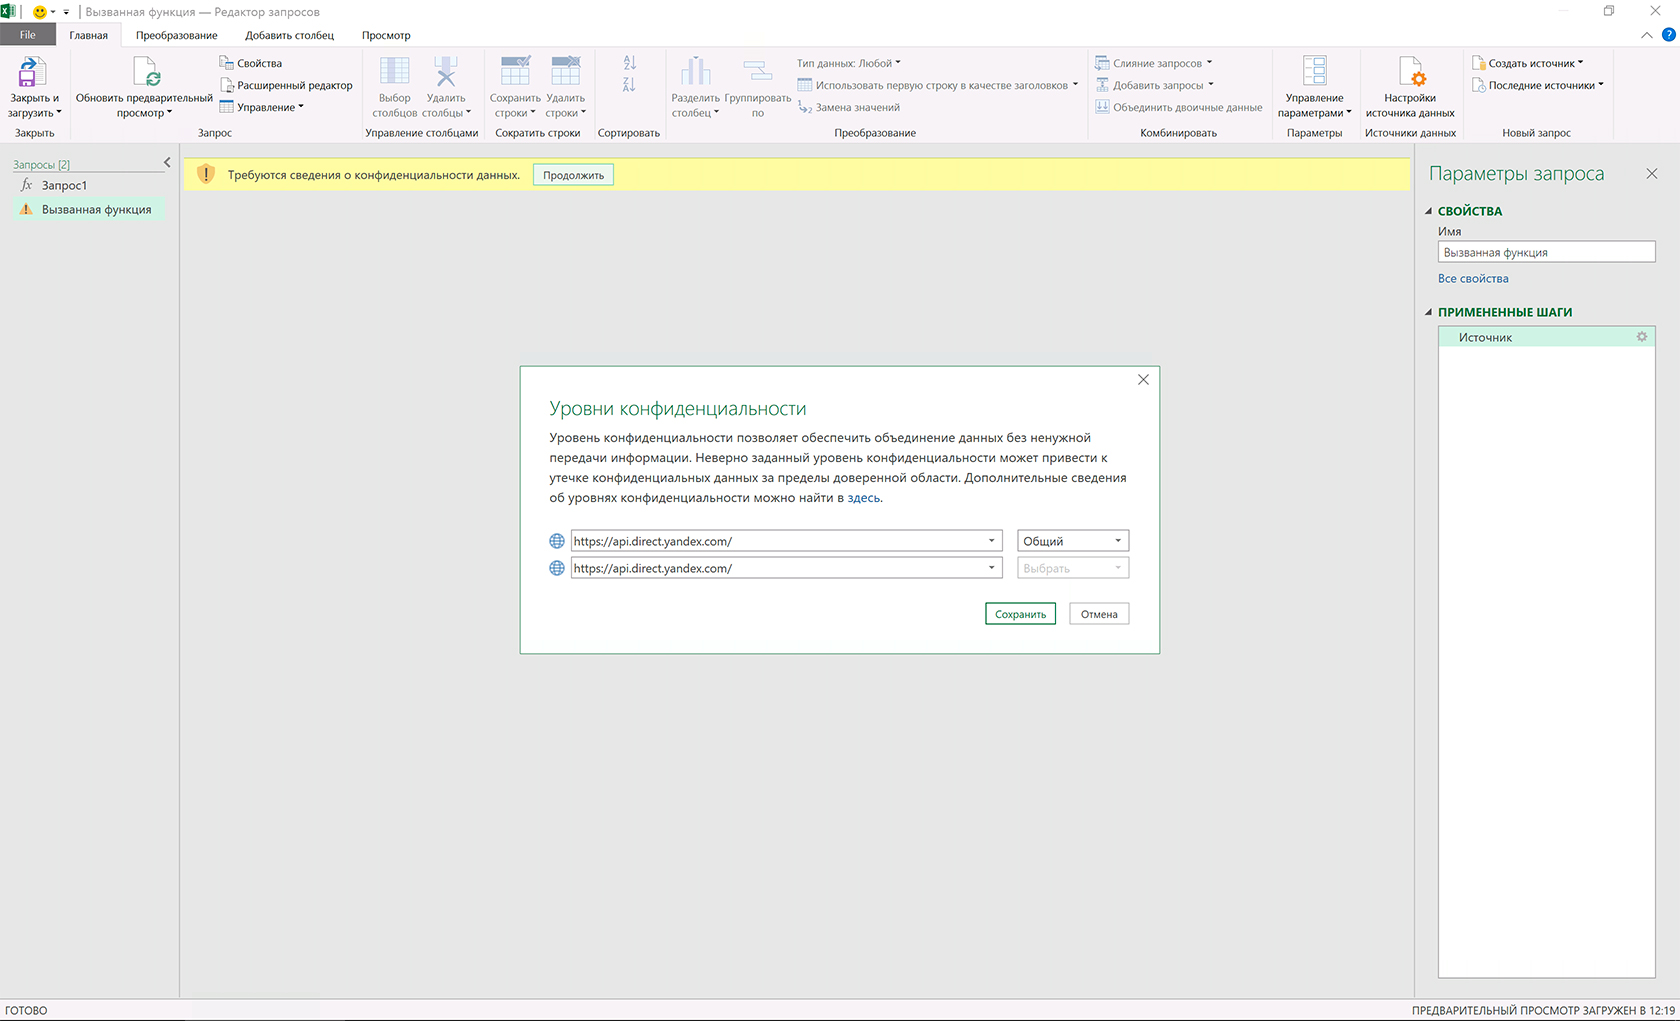This screenshot has width=1680, height=1021.
Task: Switch to Преобразование ribbon tab
Action: point(177,35)
